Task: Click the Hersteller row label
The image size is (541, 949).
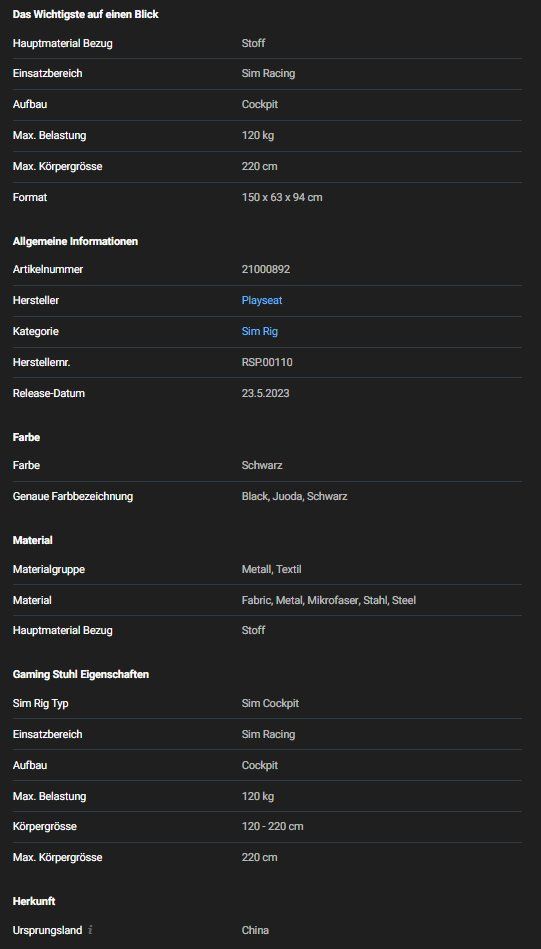Action: pyautogui.click(x=36, y=300)
